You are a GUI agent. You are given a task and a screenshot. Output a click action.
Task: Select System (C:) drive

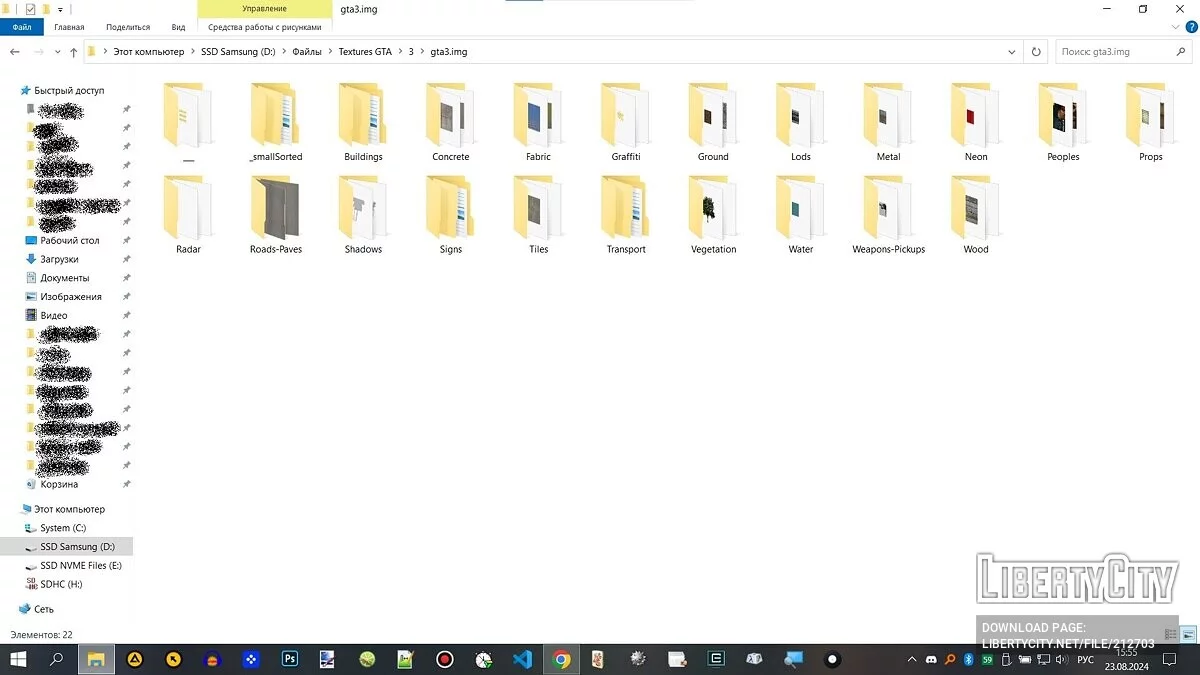pos(63,528)
